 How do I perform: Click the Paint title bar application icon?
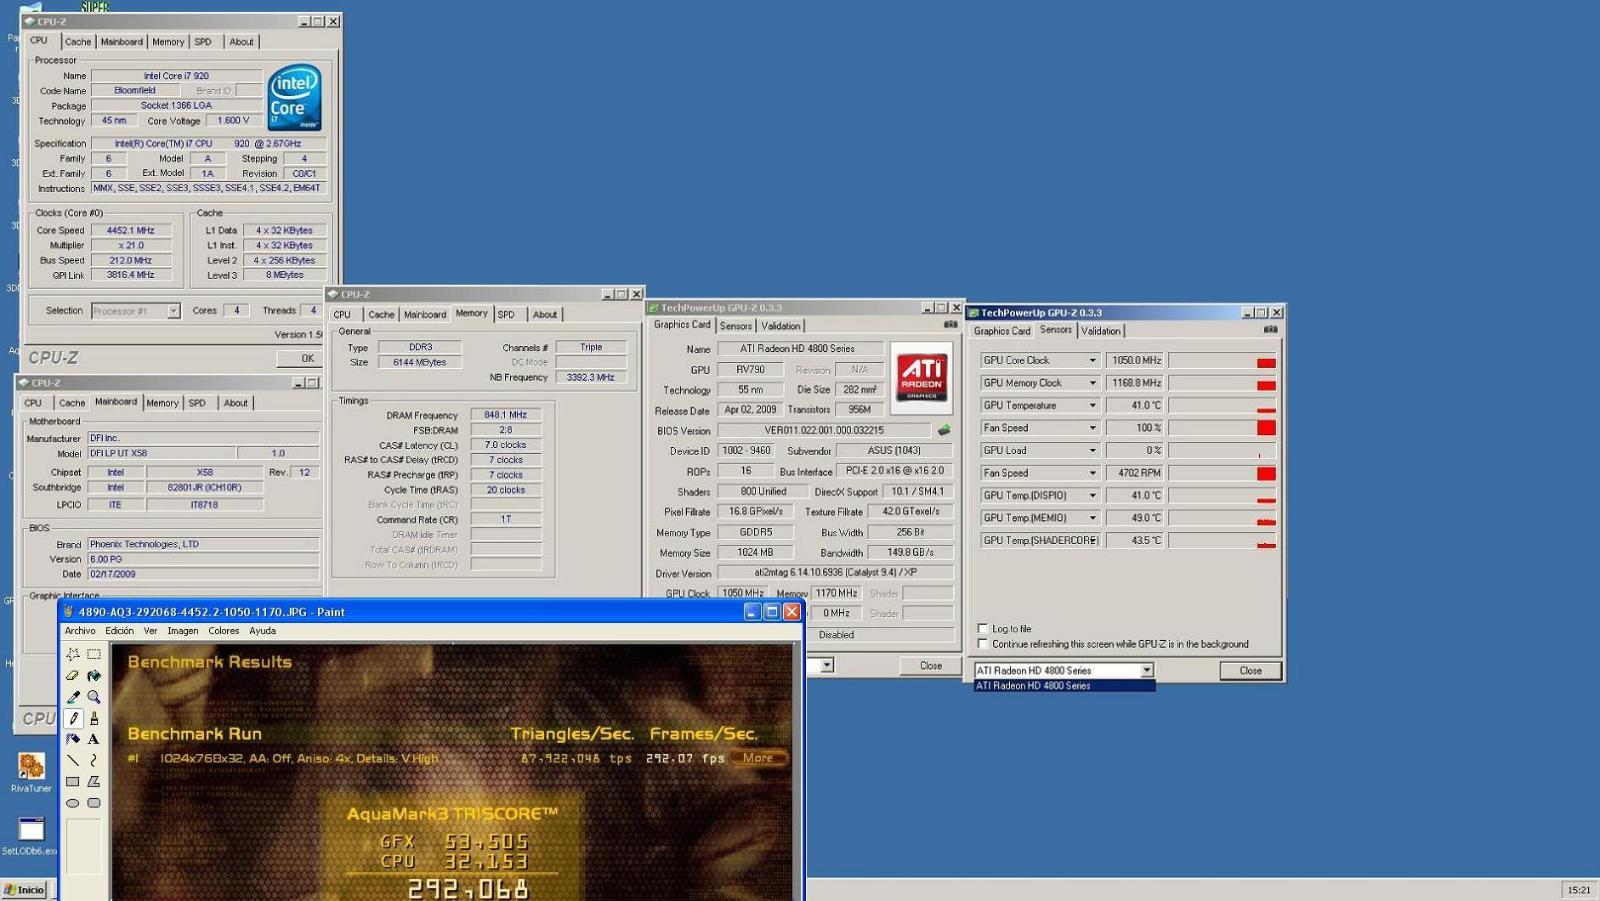click(x=69, y=611)
